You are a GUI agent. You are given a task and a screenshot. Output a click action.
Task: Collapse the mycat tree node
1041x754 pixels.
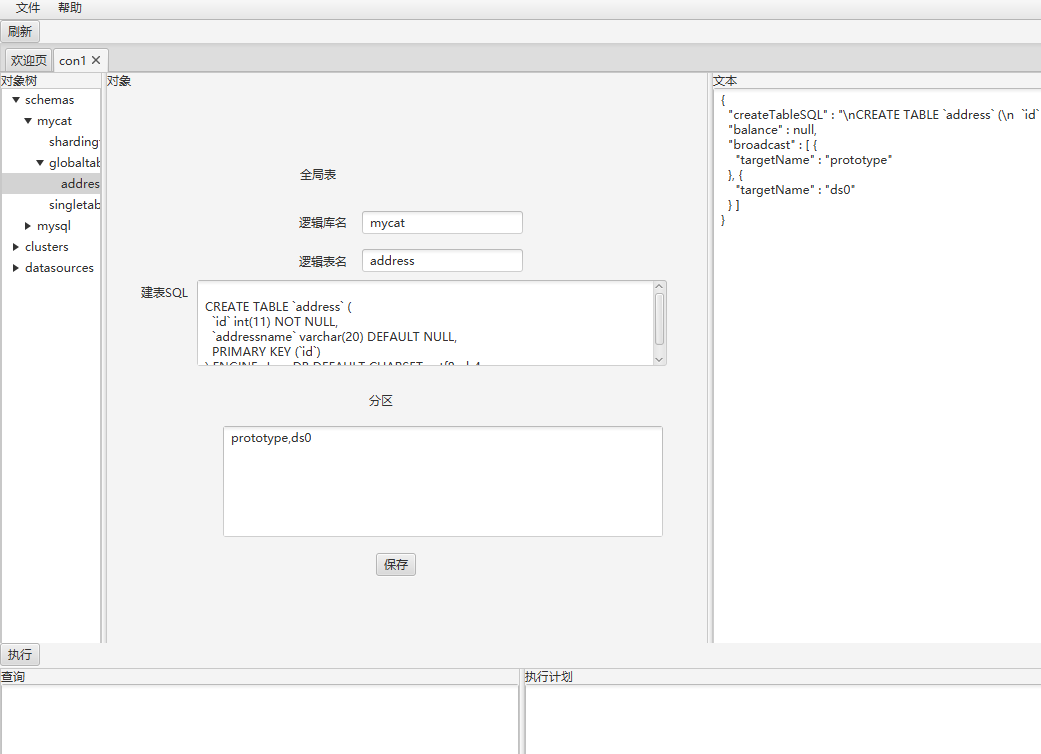coord(28,121)
